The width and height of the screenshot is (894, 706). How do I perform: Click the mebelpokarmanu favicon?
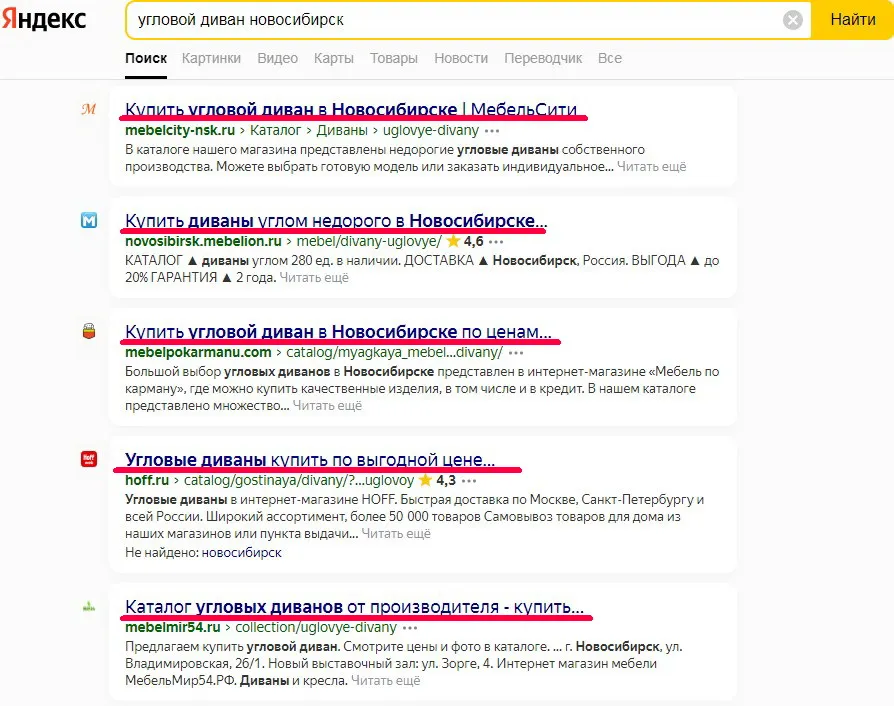point(88,331)
